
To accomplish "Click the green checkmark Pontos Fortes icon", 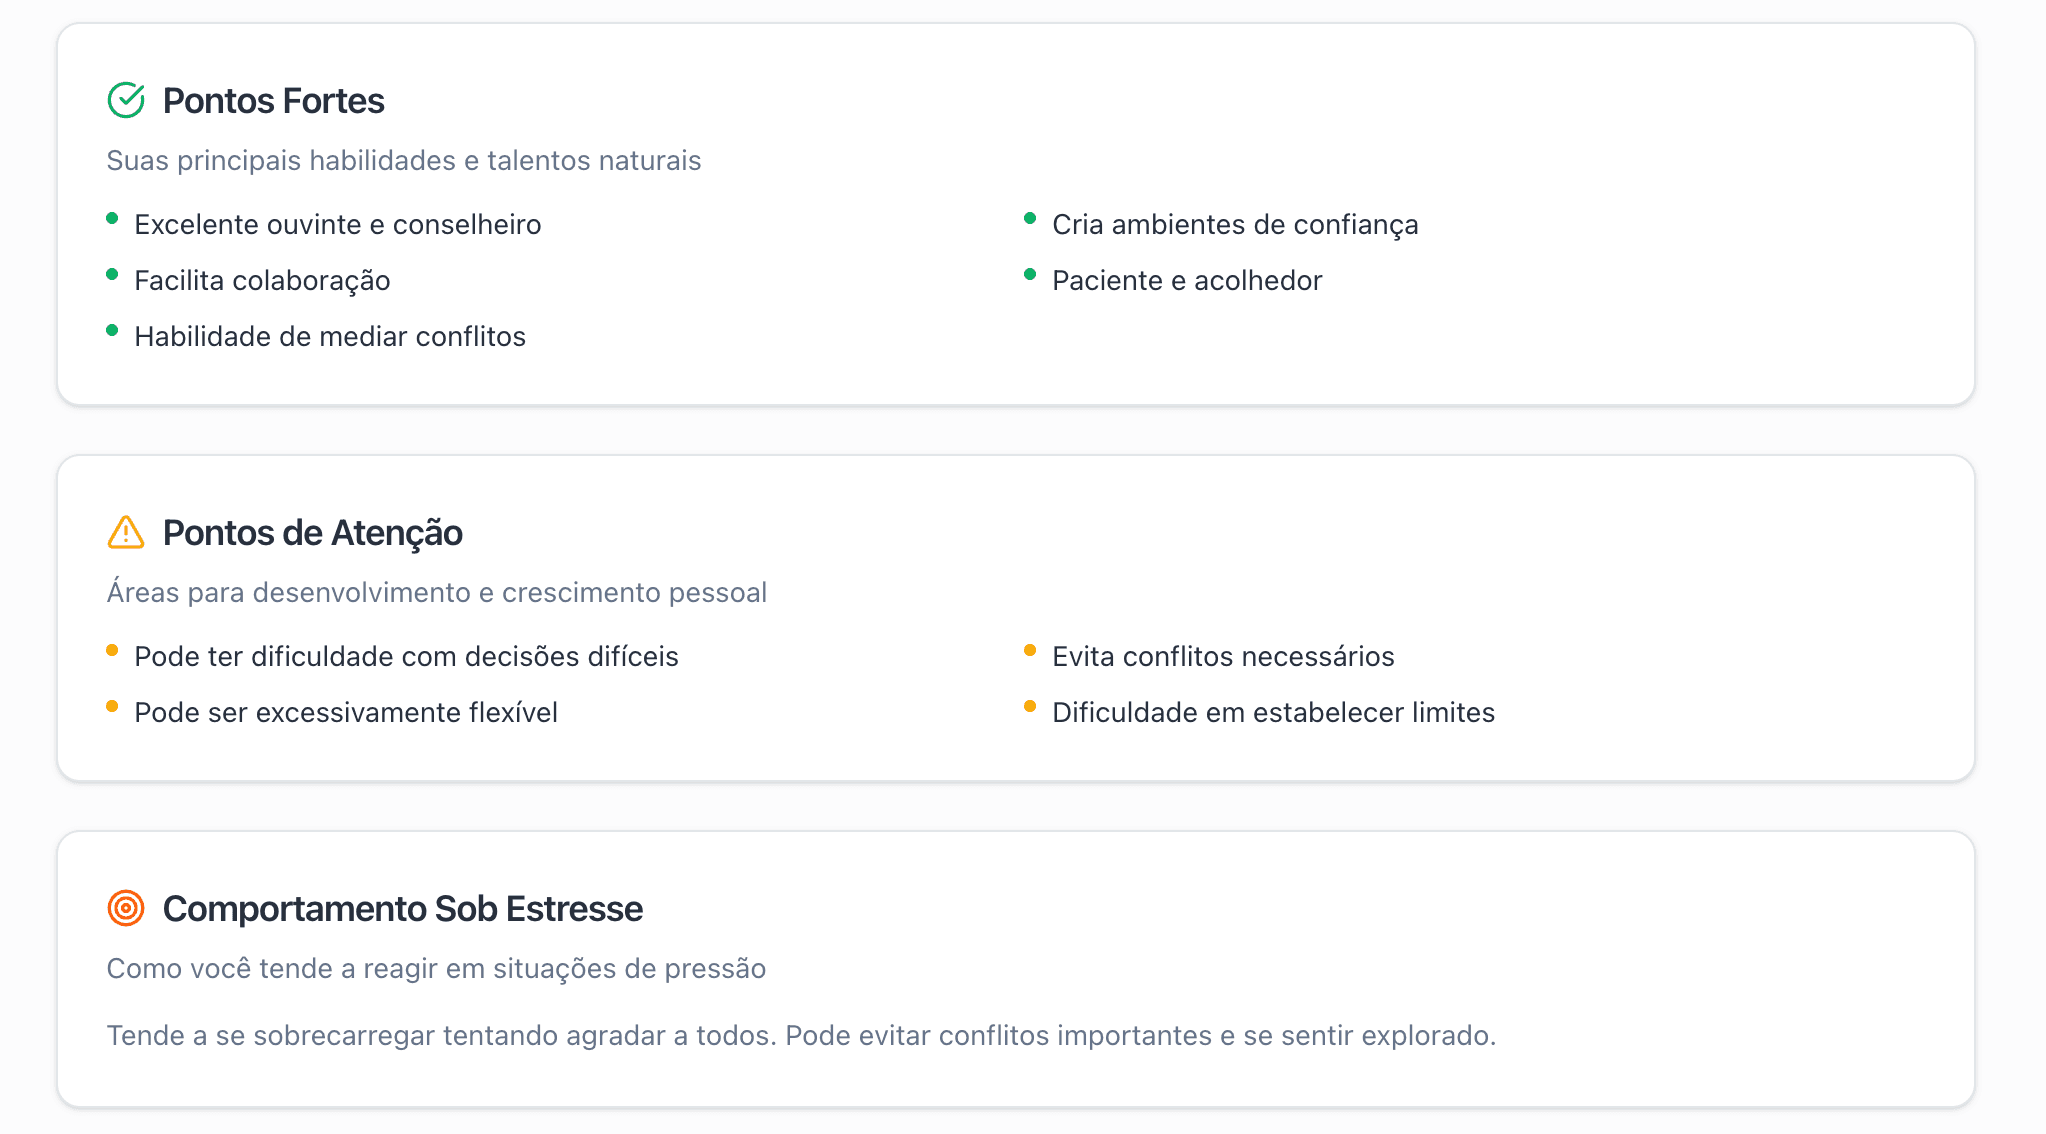I will [x=126, y=100].
